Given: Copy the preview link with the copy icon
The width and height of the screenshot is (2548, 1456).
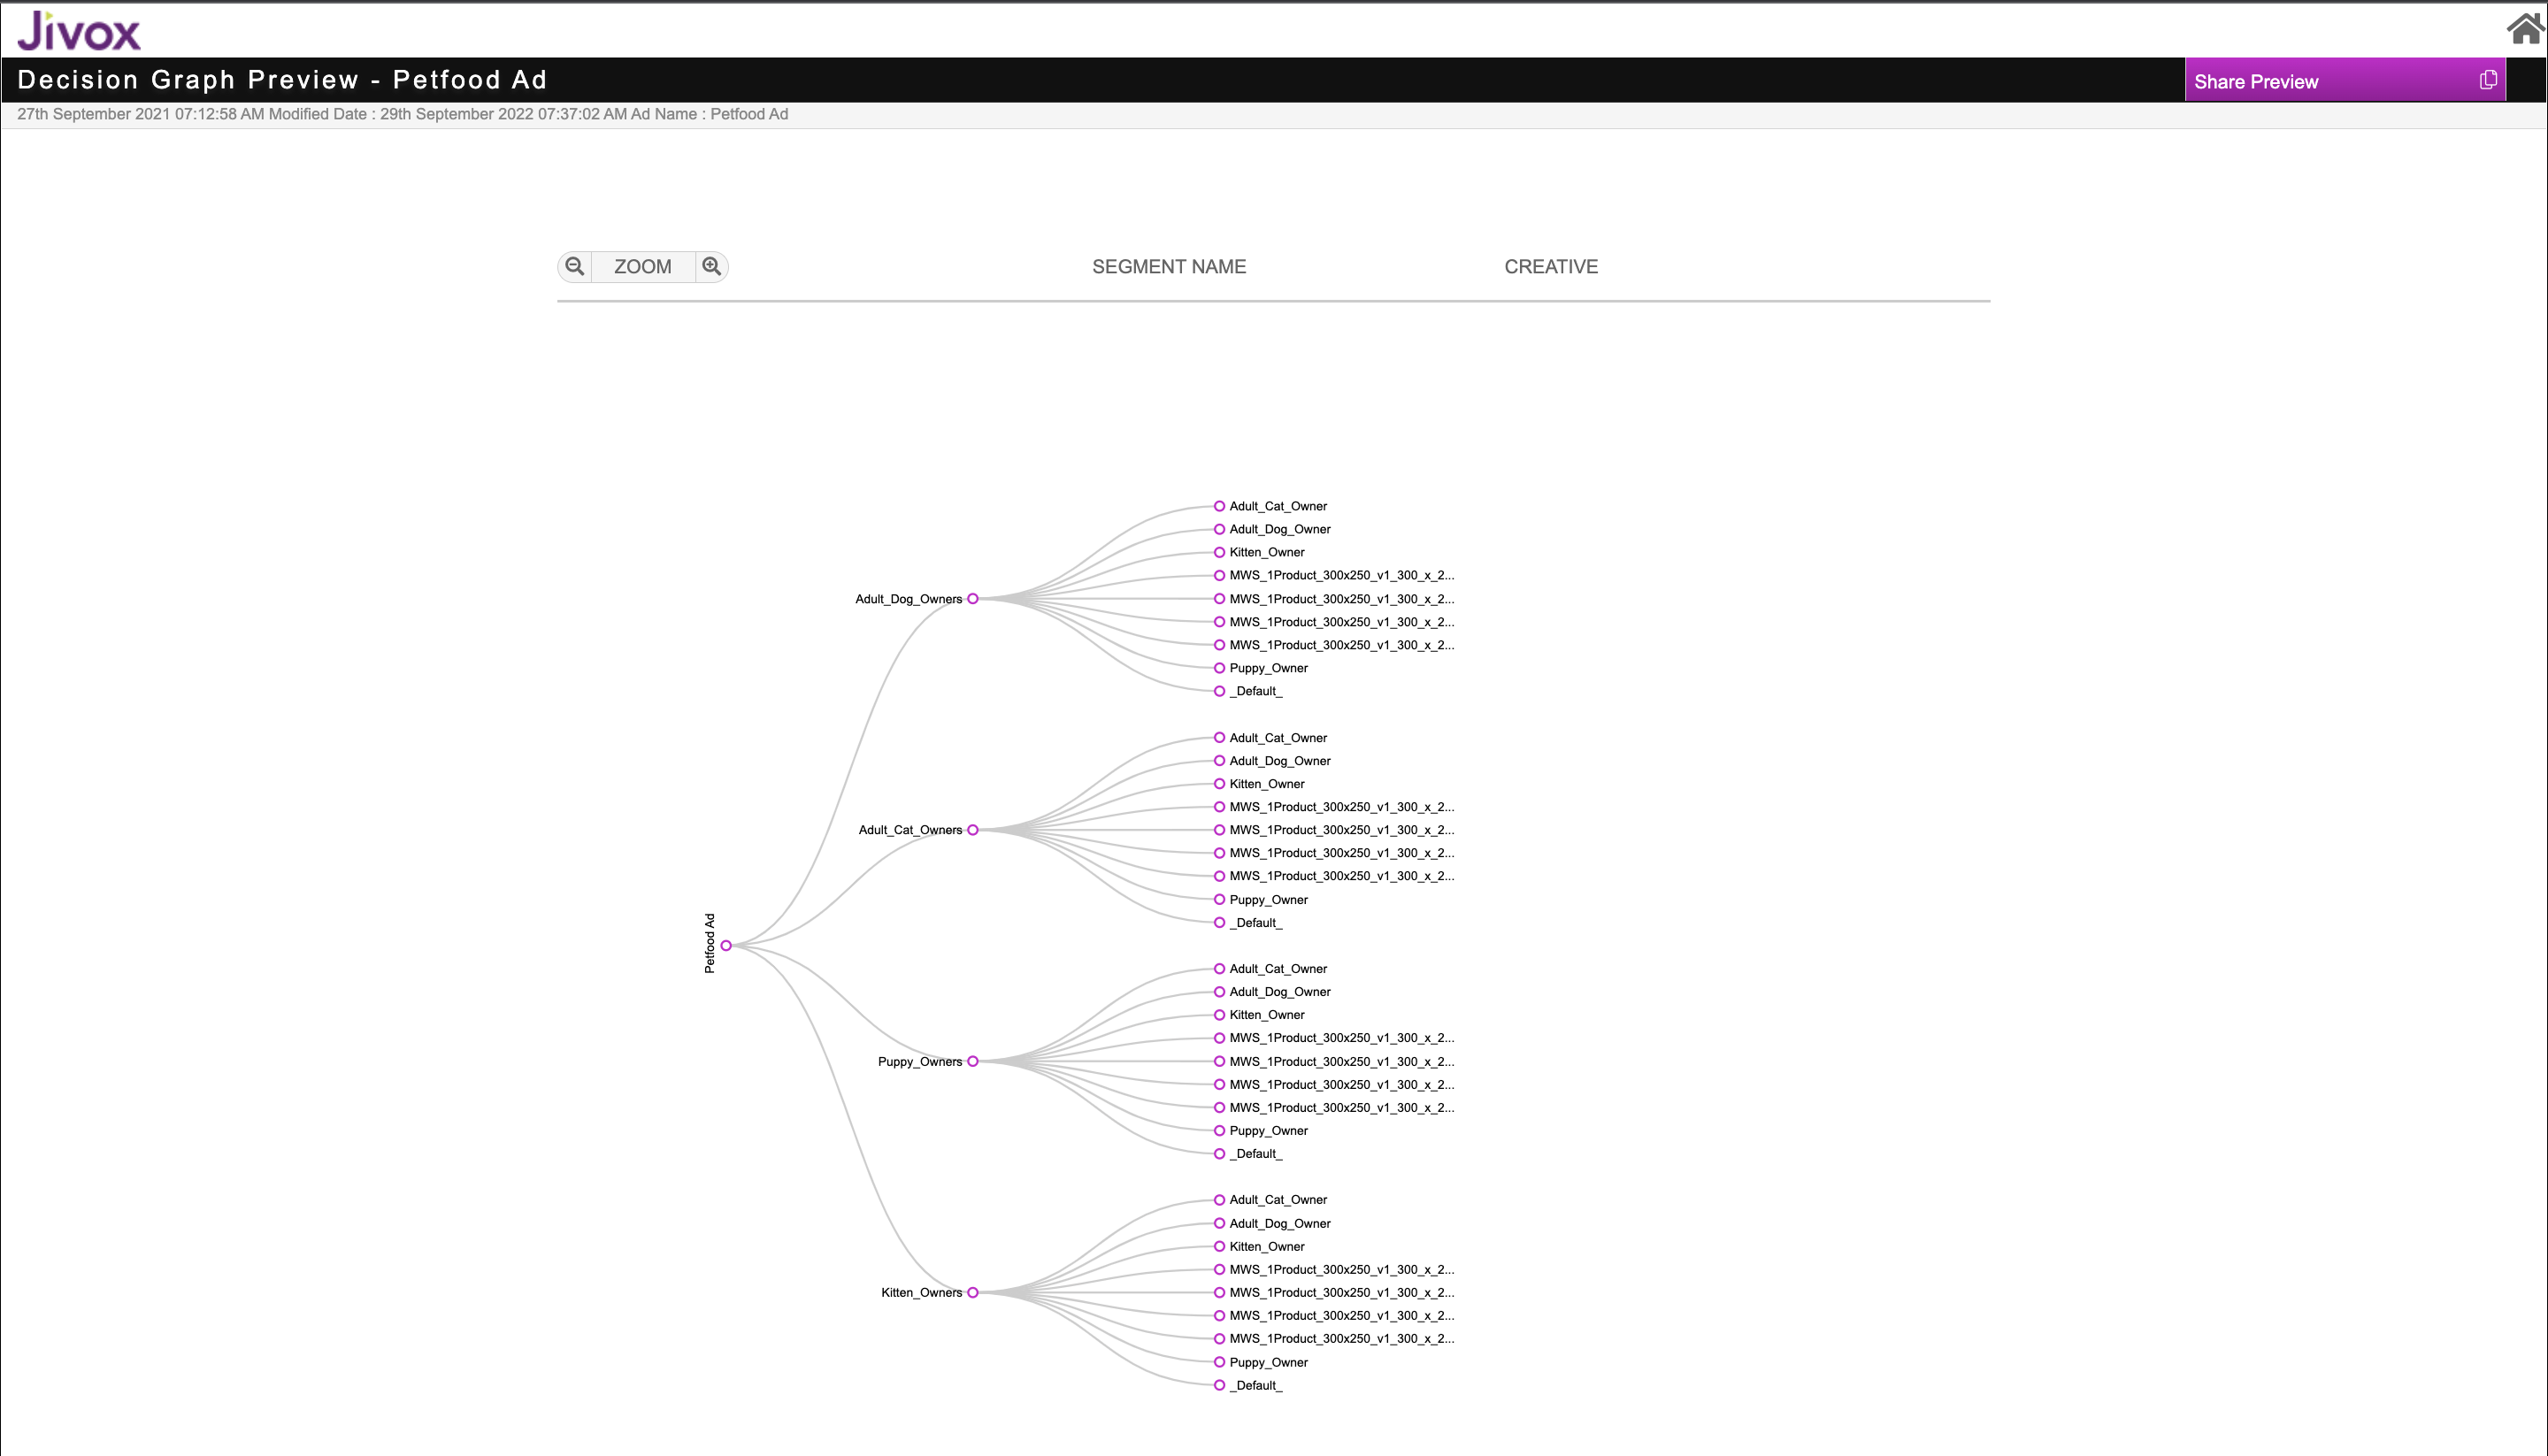Looking at the screenshot, I should [x=2489, y=80].
